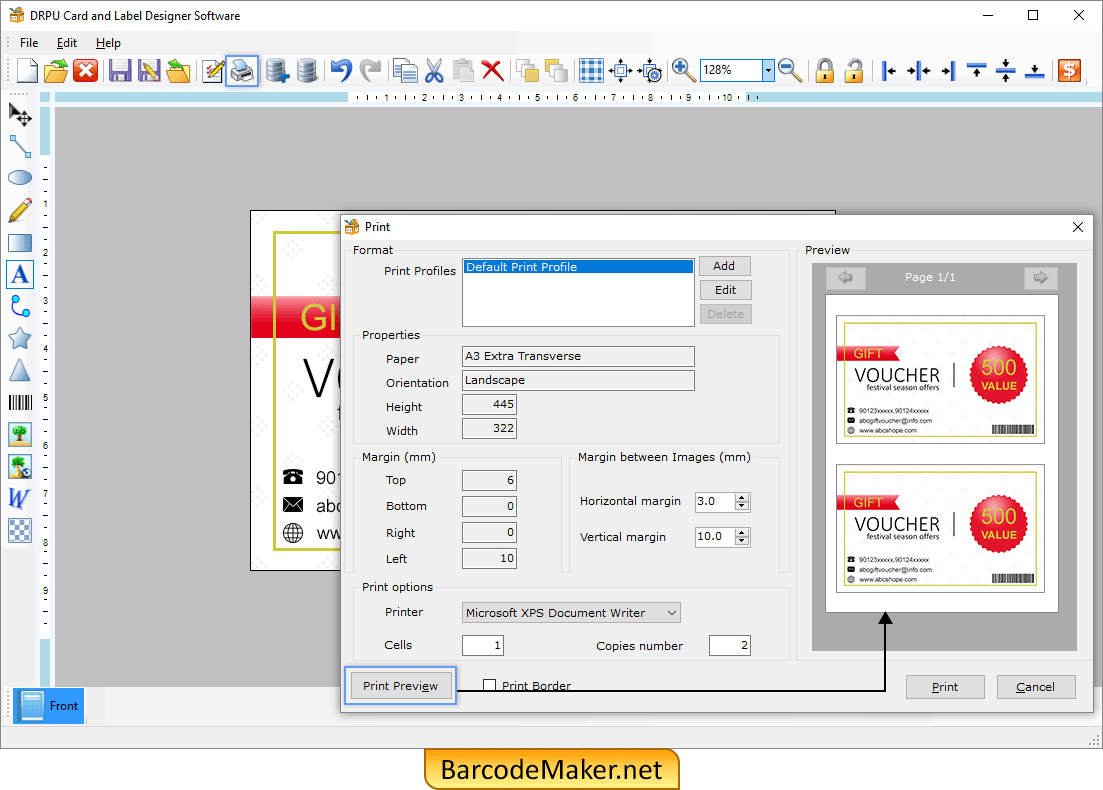1103x790 pixels.
Task: Copy the selected object
Action: (x=405, y=70)
